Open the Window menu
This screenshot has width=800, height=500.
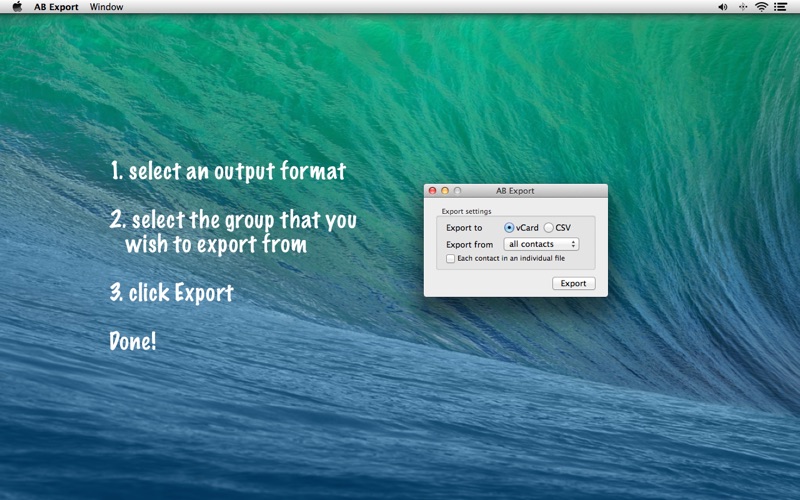(x=106, y=7)
